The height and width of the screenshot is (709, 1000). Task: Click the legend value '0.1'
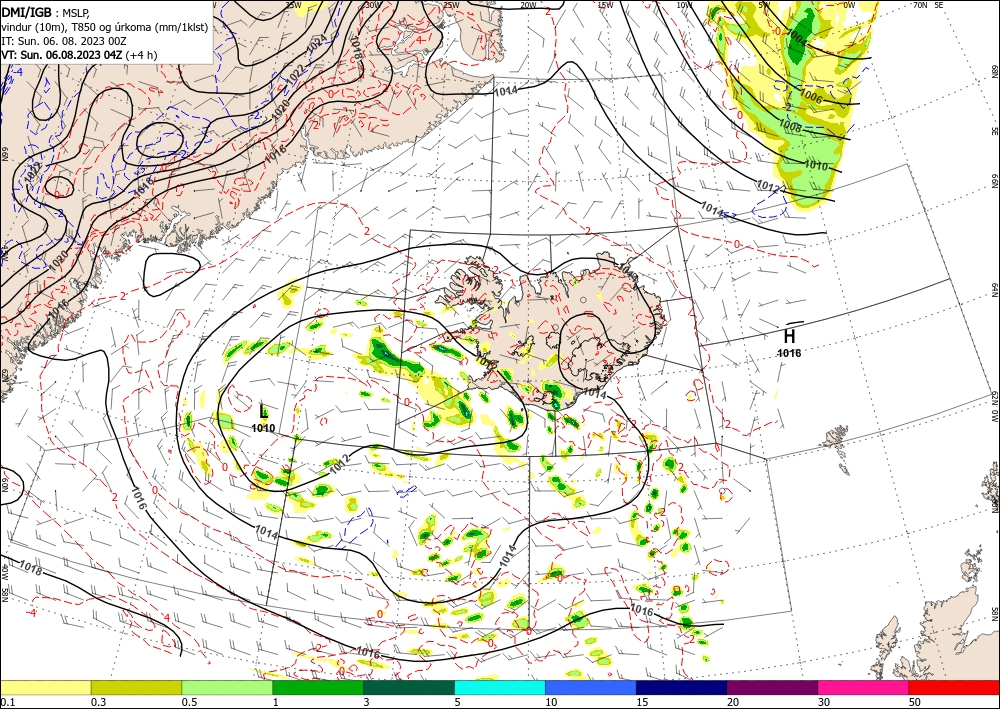coord(6,702)
